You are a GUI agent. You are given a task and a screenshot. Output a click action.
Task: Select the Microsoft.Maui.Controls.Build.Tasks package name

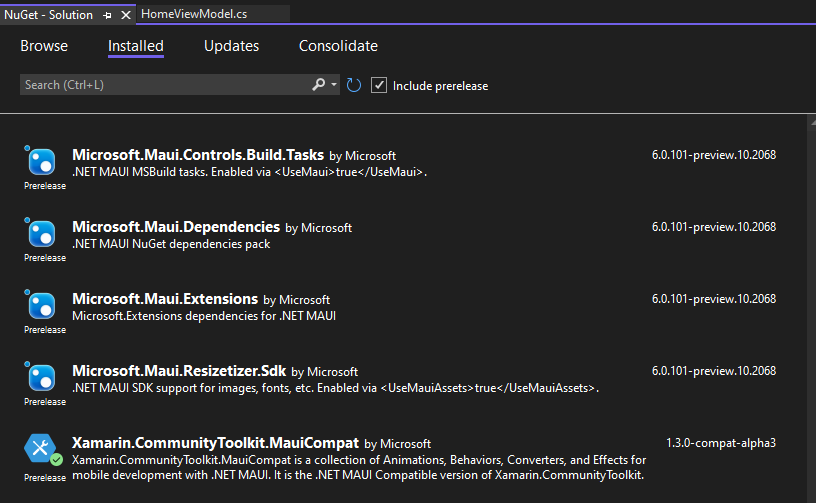coord(198,154)
